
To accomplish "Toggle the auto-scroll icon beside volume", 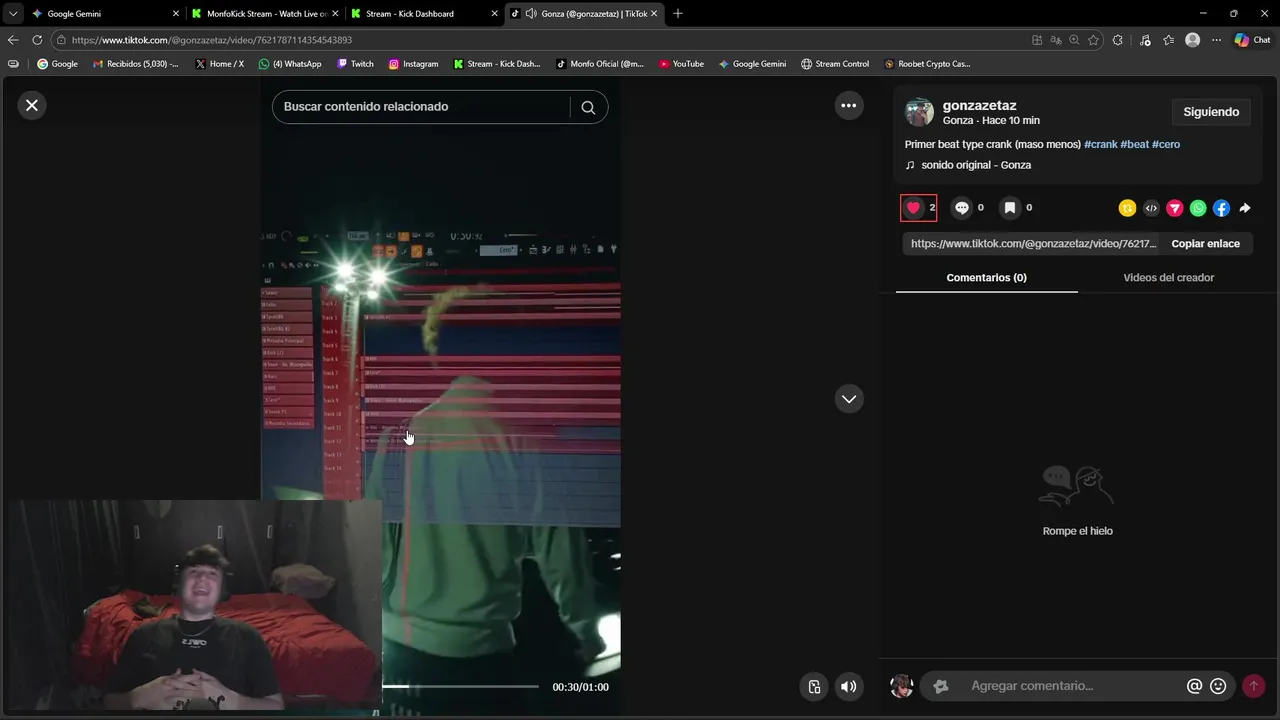I will coord(814,686).
